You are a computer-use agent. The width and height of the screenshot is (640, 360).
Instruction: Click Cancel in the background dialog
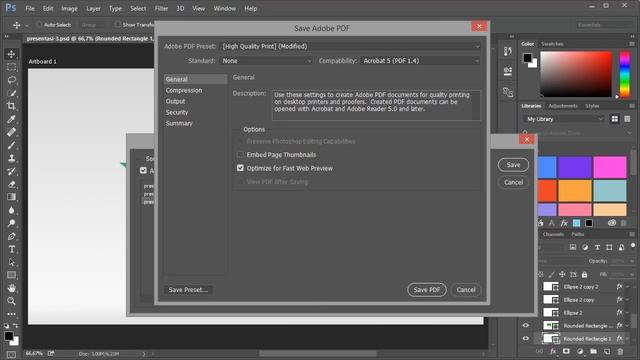[513, 182]
